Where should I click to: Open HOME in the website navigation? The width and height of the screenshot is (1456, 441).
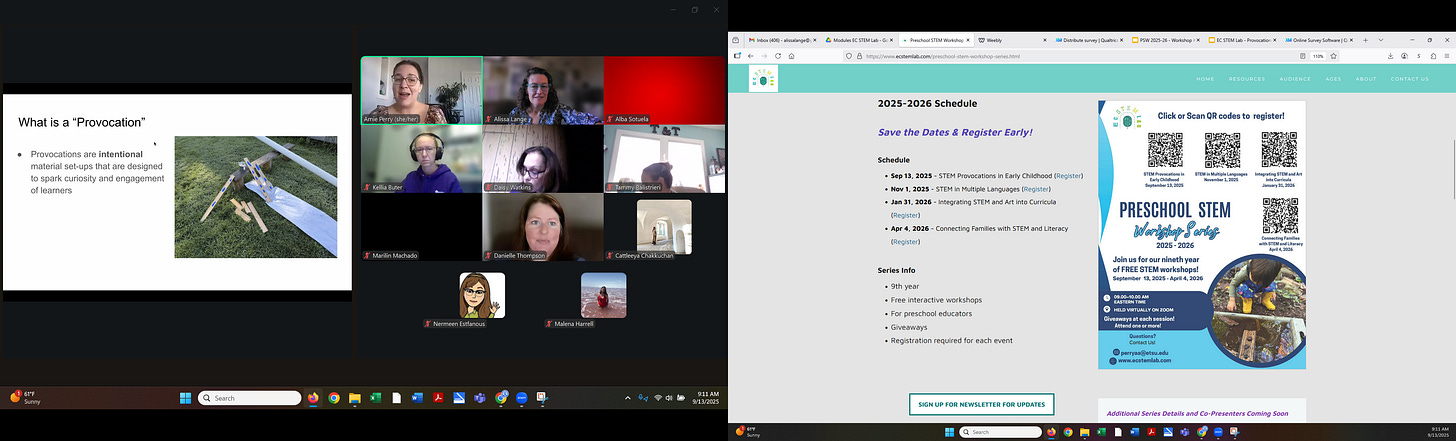click(1205, 79)
